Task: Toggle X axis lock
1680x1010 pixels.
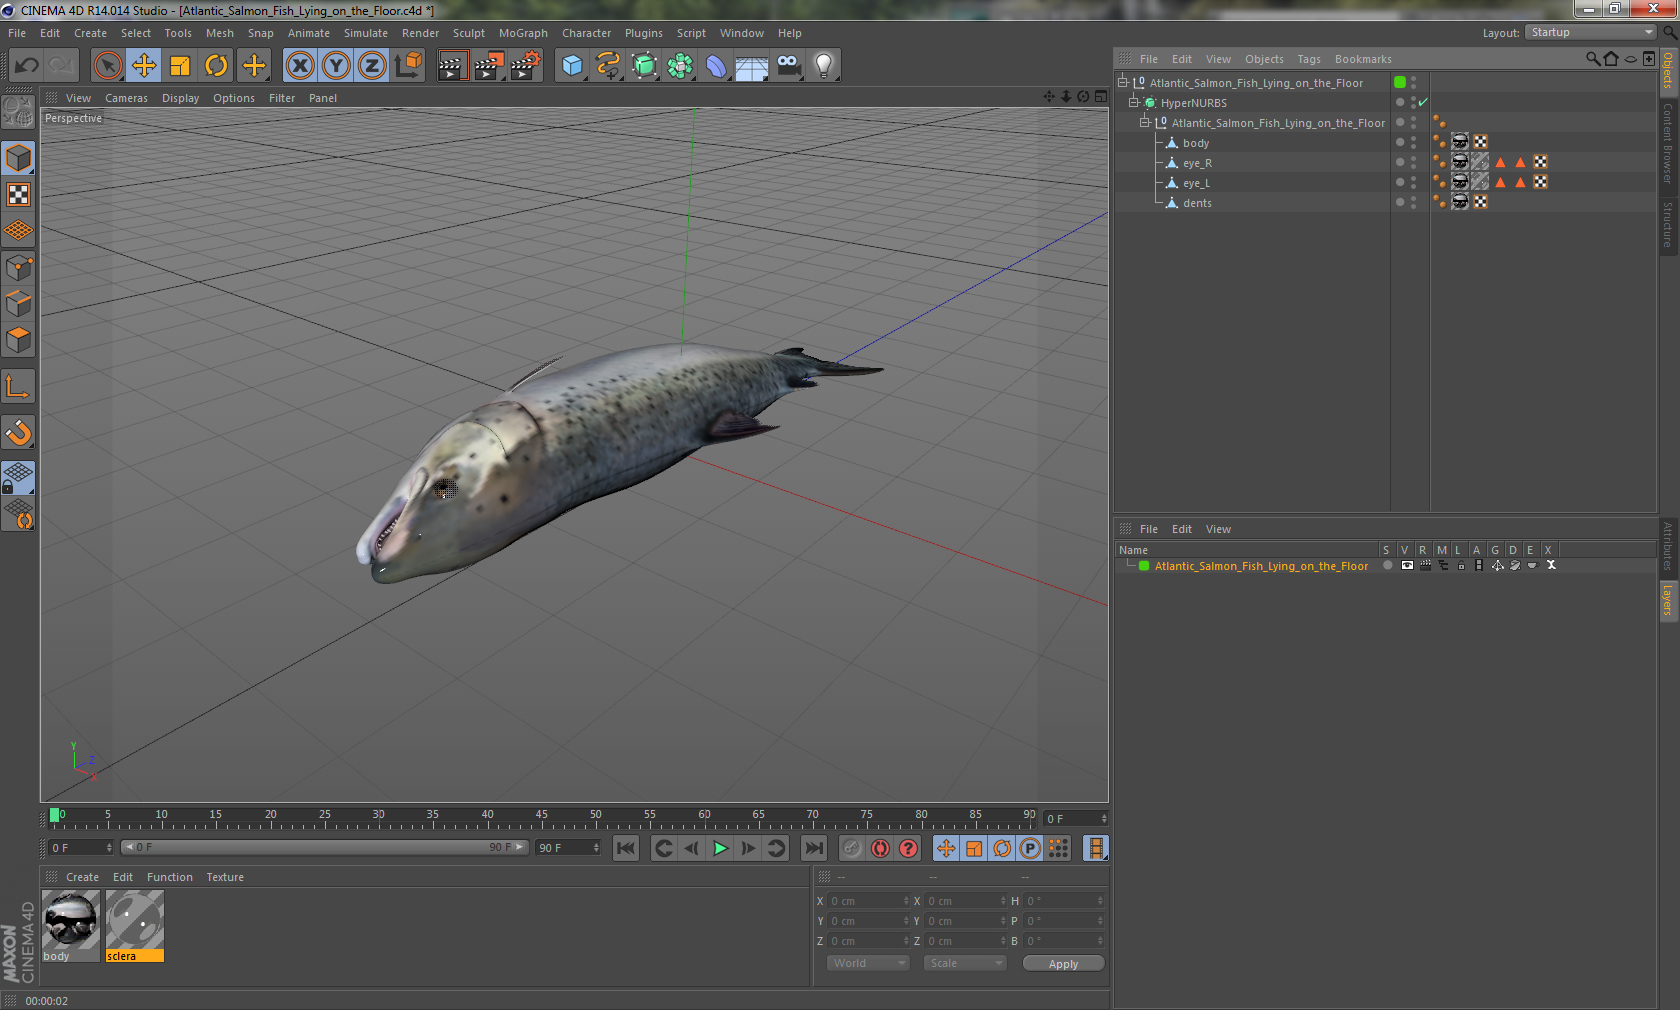Action: [x=300, y=66]
